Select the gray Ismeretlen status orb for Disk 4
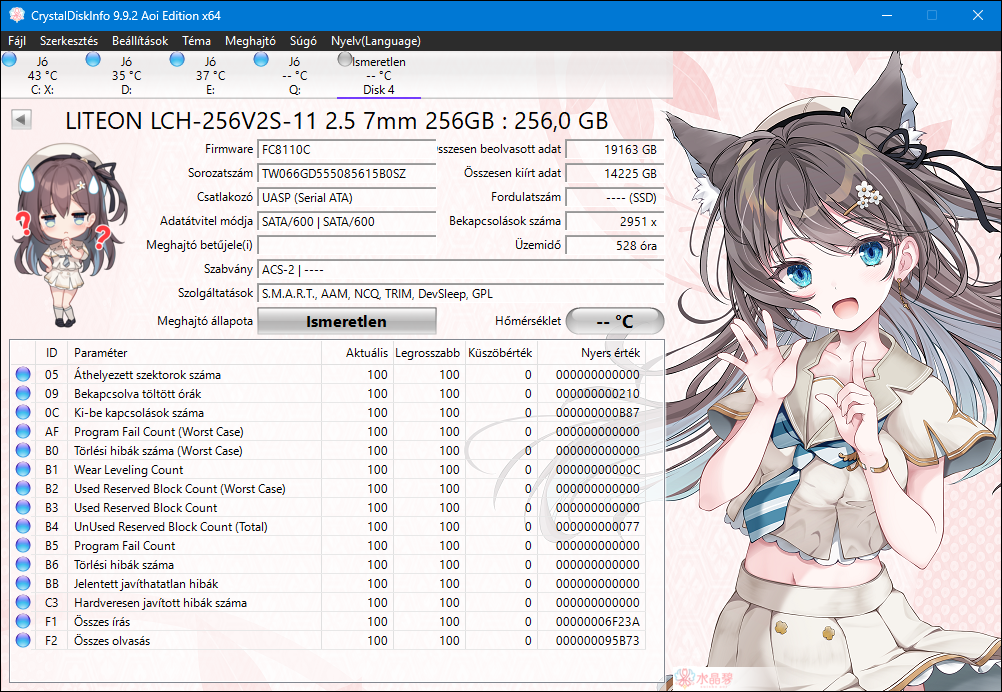This screenshot has height=692, width=1002. click(345, 59)
